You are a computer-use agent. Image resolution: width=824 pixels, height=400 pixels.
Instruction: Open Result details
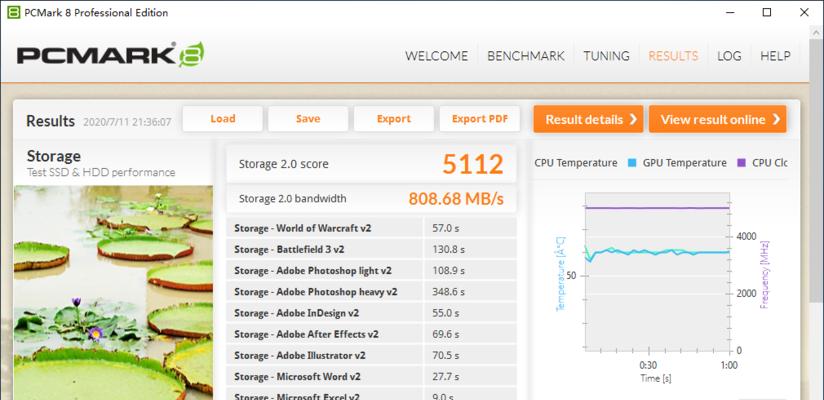coord(588,119)
